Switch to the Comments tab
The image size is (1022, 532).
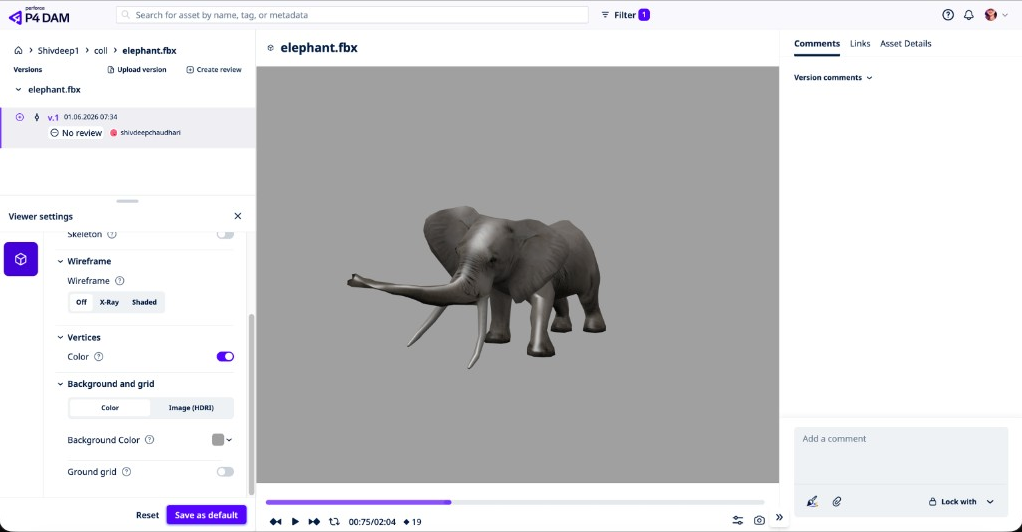click(817, 44)
